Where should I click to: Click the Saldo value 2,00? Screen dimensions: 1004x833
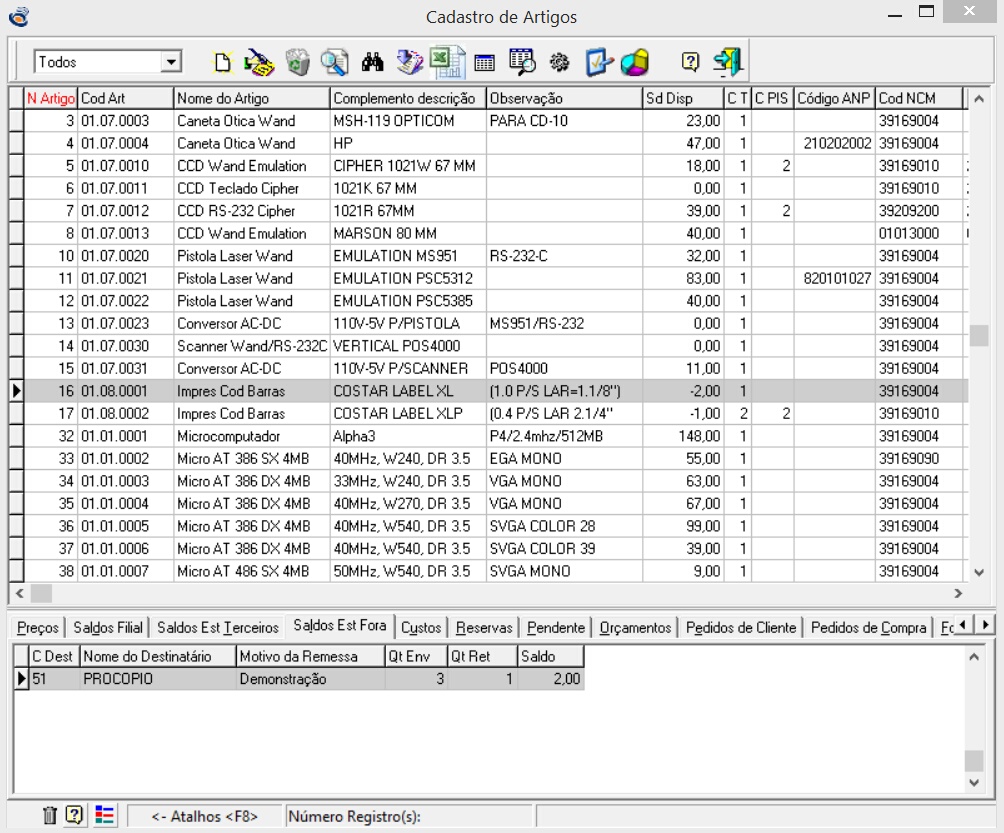(x=551, y=679)
